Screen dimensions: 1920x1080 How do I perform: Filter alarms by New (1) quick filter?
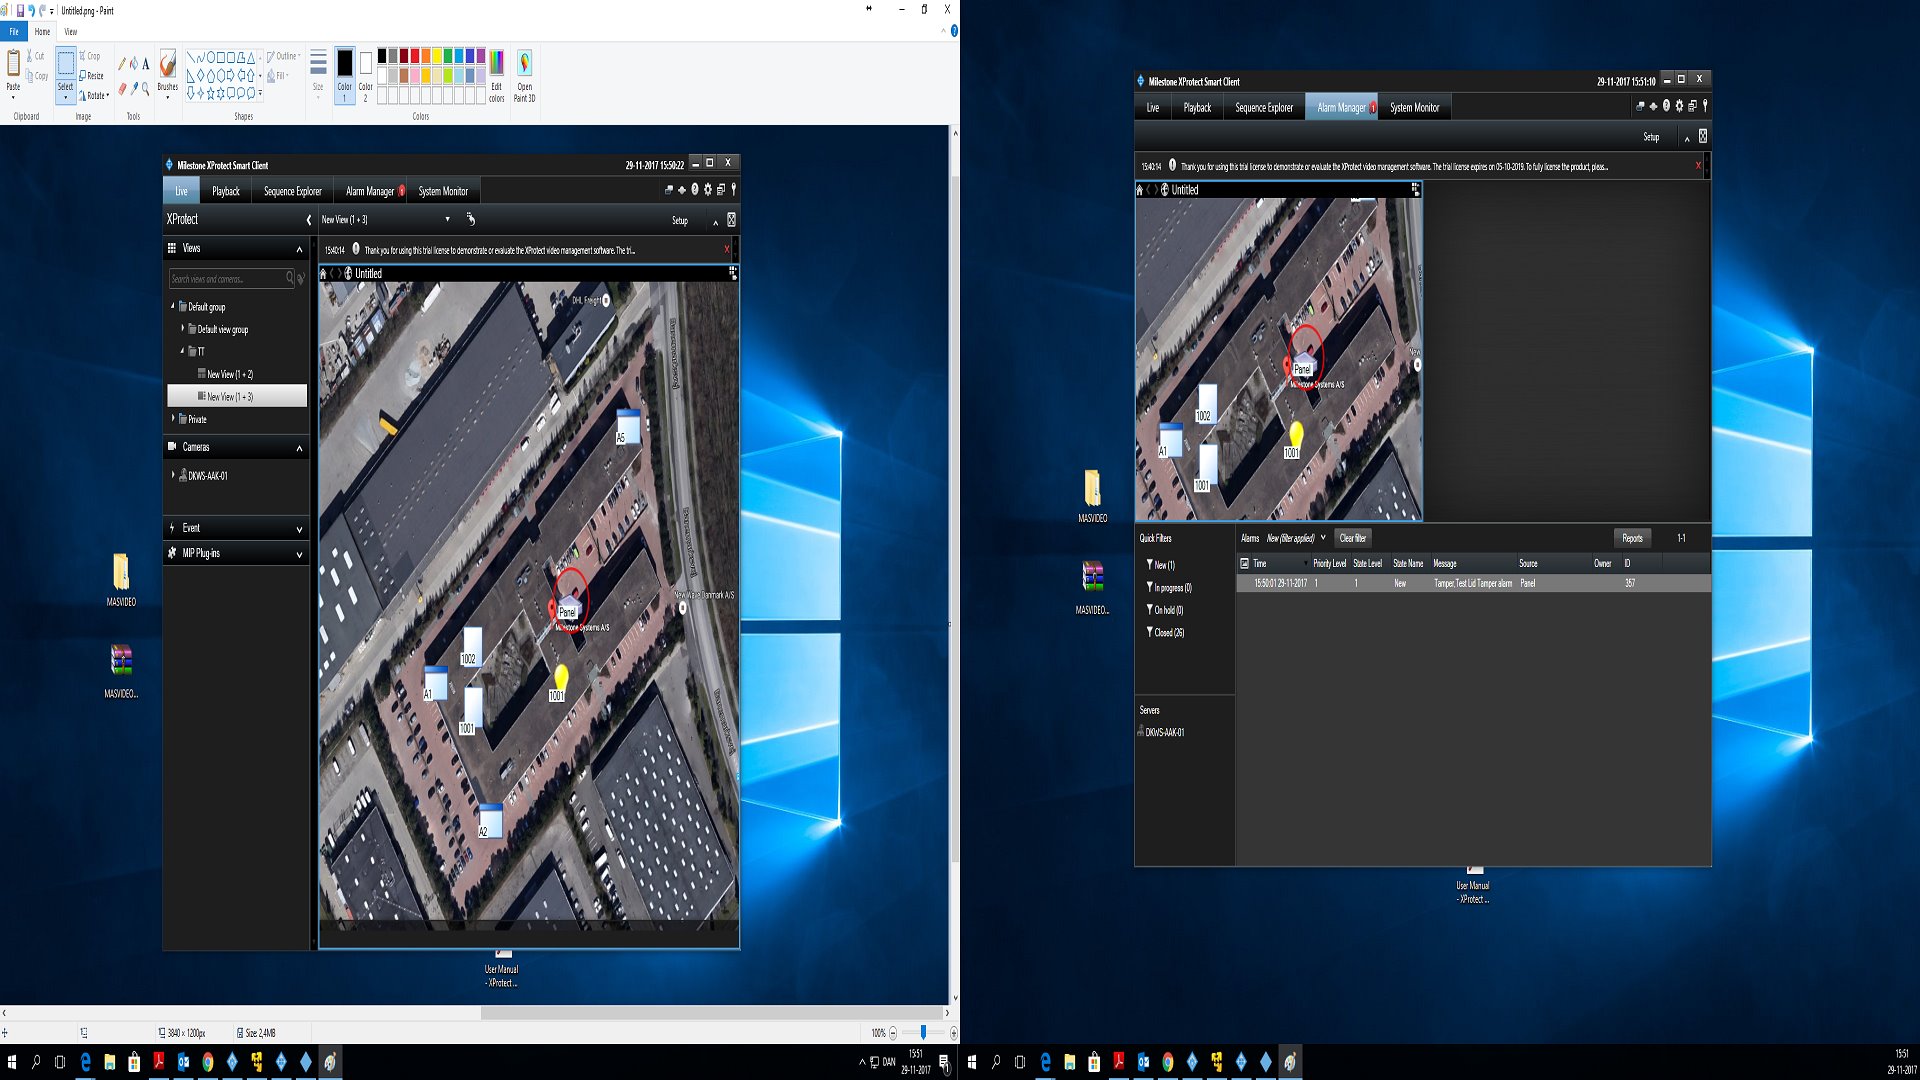pos(1160,565)
